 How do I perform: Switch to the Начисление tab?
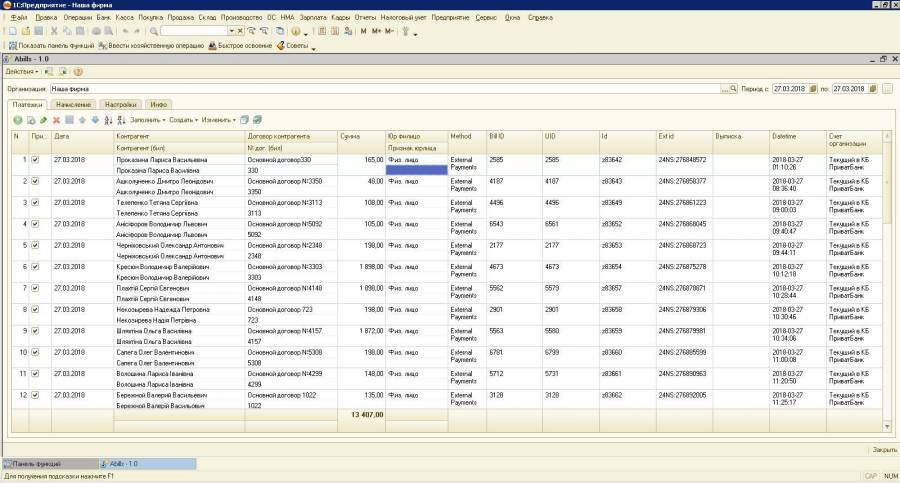coord(73,105)
